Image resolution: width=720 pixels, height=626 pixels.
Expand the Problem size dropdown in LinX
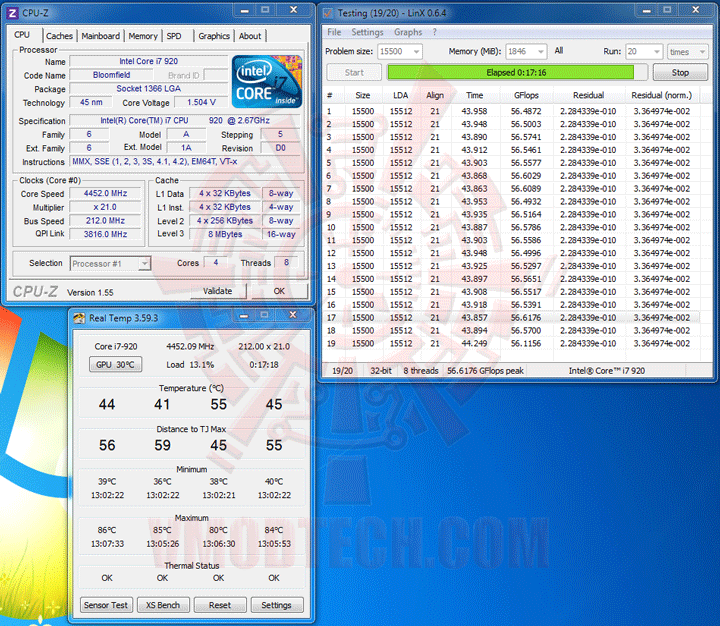(x=416, y=51)
